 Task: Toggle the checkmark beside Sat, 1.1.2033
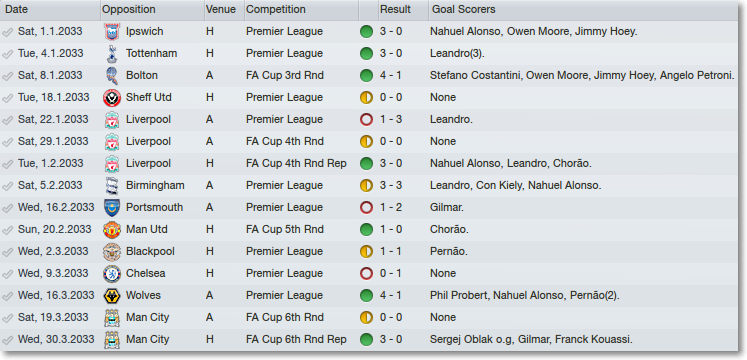8,32
